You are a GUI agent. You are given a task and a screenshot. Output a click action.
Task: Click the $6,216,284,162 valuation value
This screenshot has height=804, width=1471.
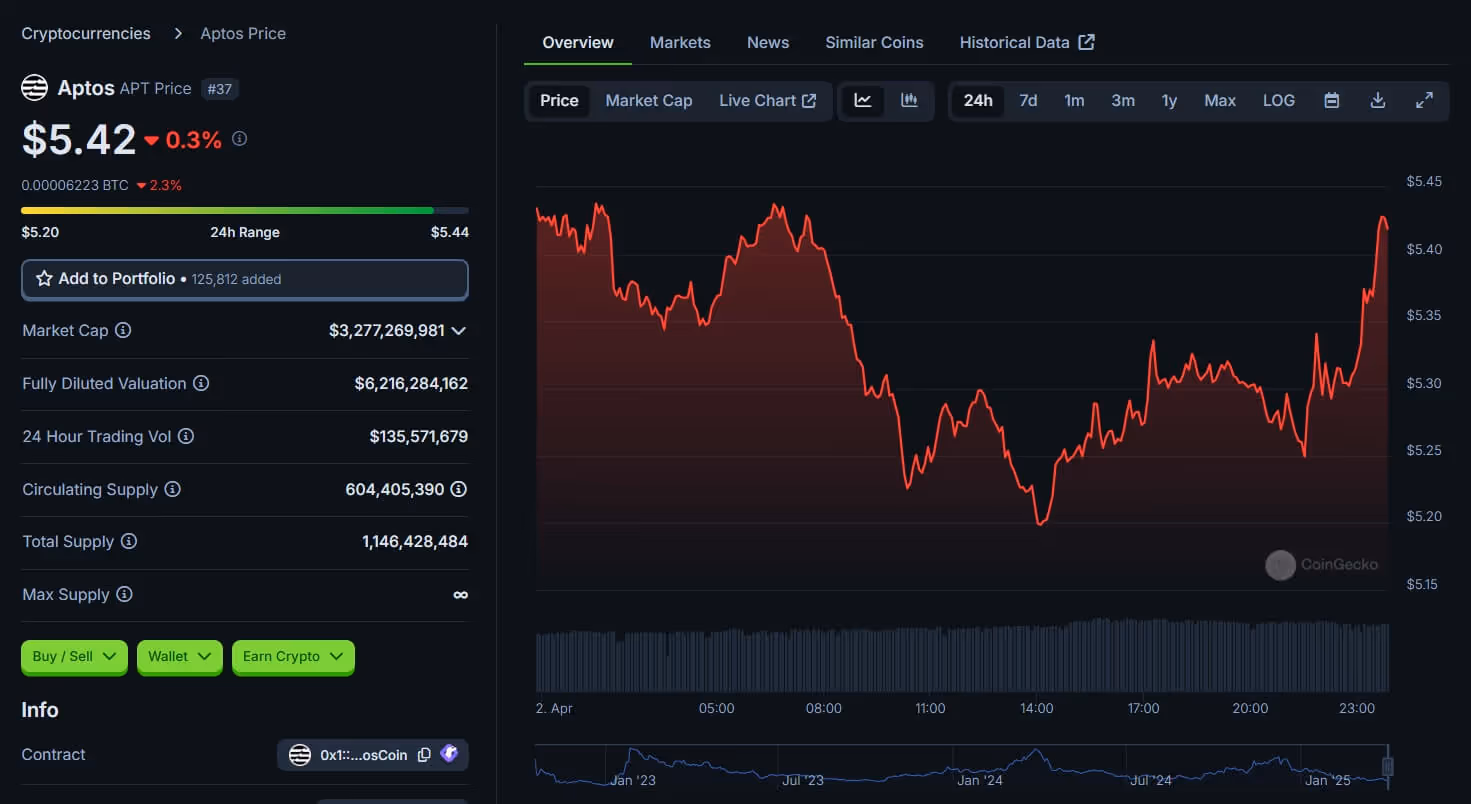click(411, 383)
